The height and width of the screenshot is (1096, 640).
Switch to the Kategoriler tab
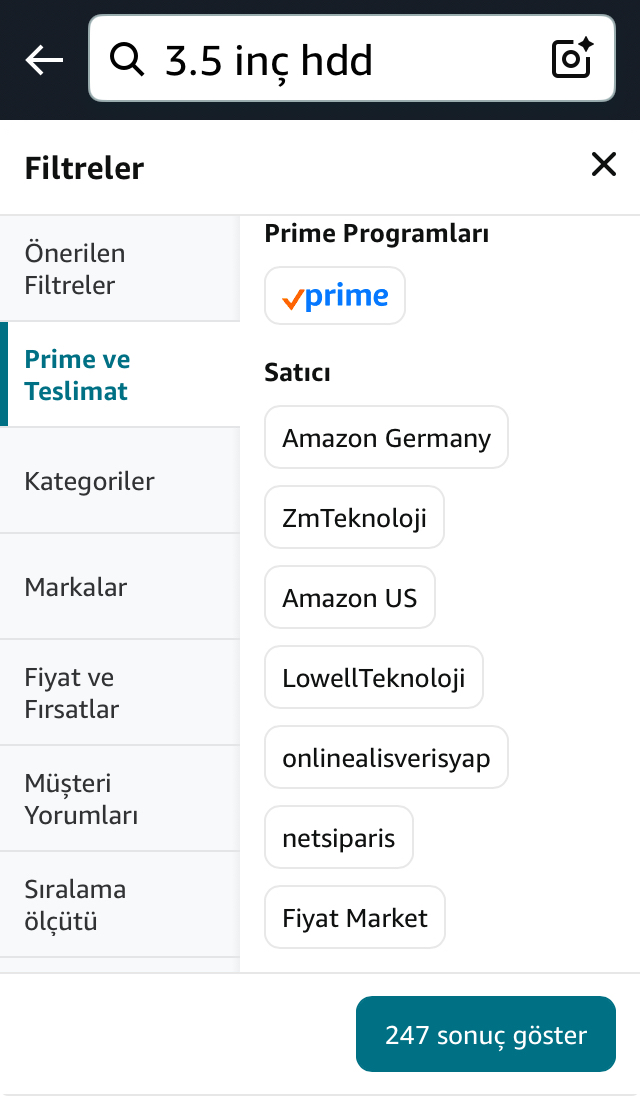coord(120,481)
